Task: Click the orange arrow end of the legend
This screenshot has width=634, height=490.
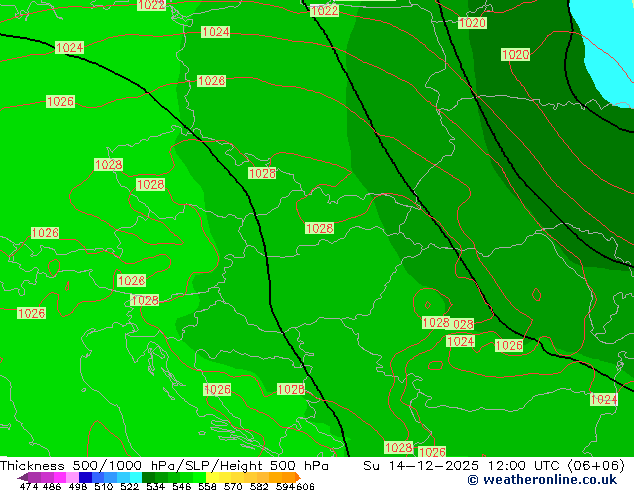Action: pyautogui.click(x=298, y=477)
